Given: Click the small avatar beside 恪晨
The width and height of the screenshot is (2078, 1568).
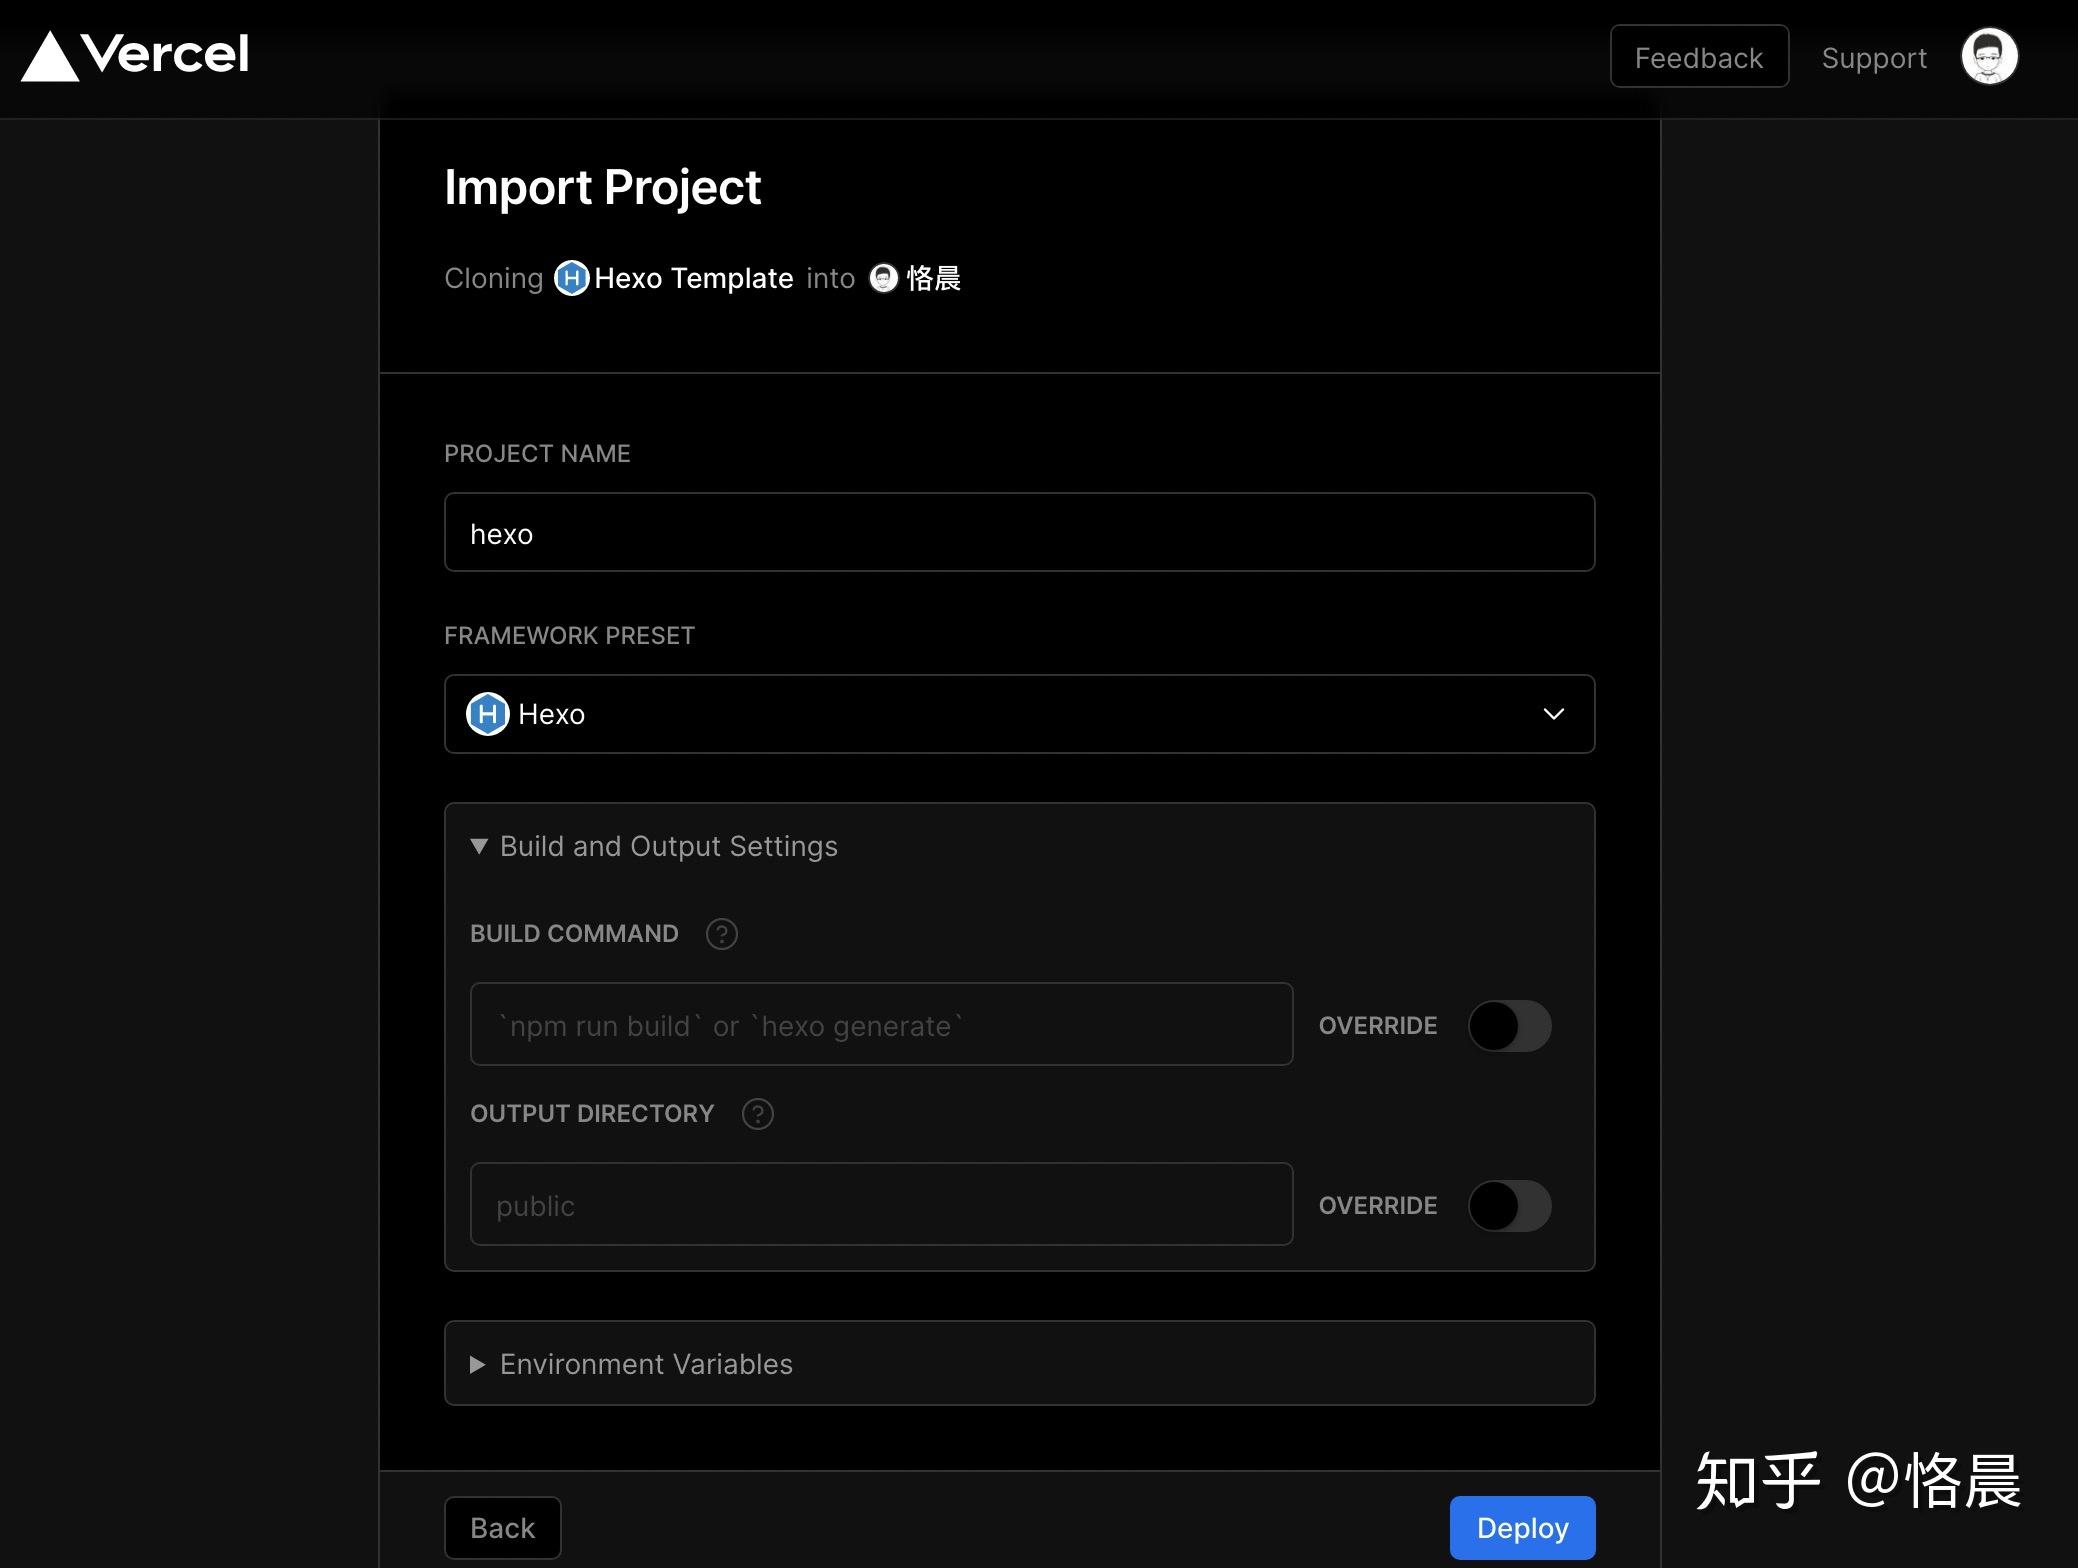Looking at the screenshot, I should (883, 278).
